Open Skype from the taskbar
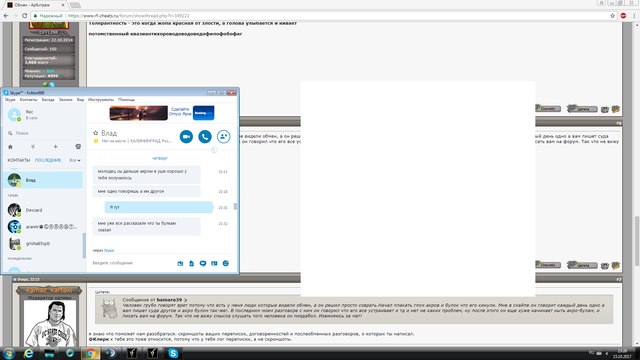The height and width of the screenshot is (360, 640). 173,353
